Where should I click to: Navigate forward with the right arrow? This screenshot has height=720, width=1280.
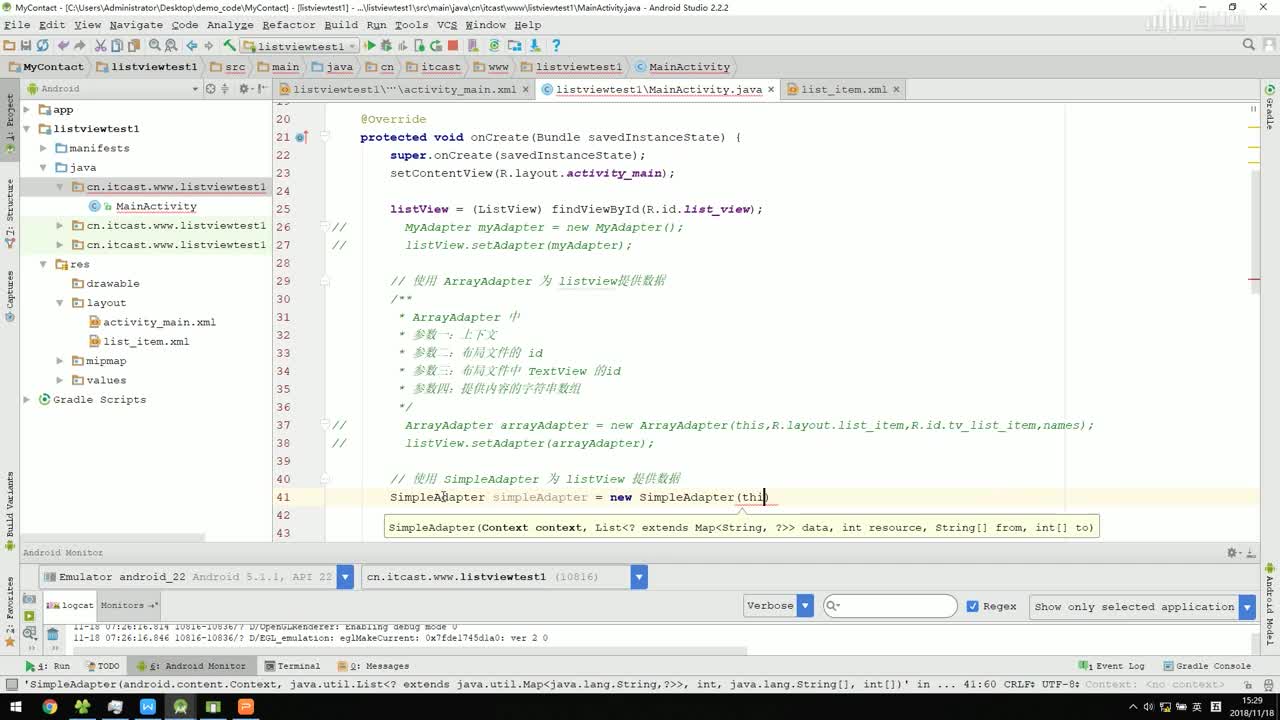coord(208,45)
